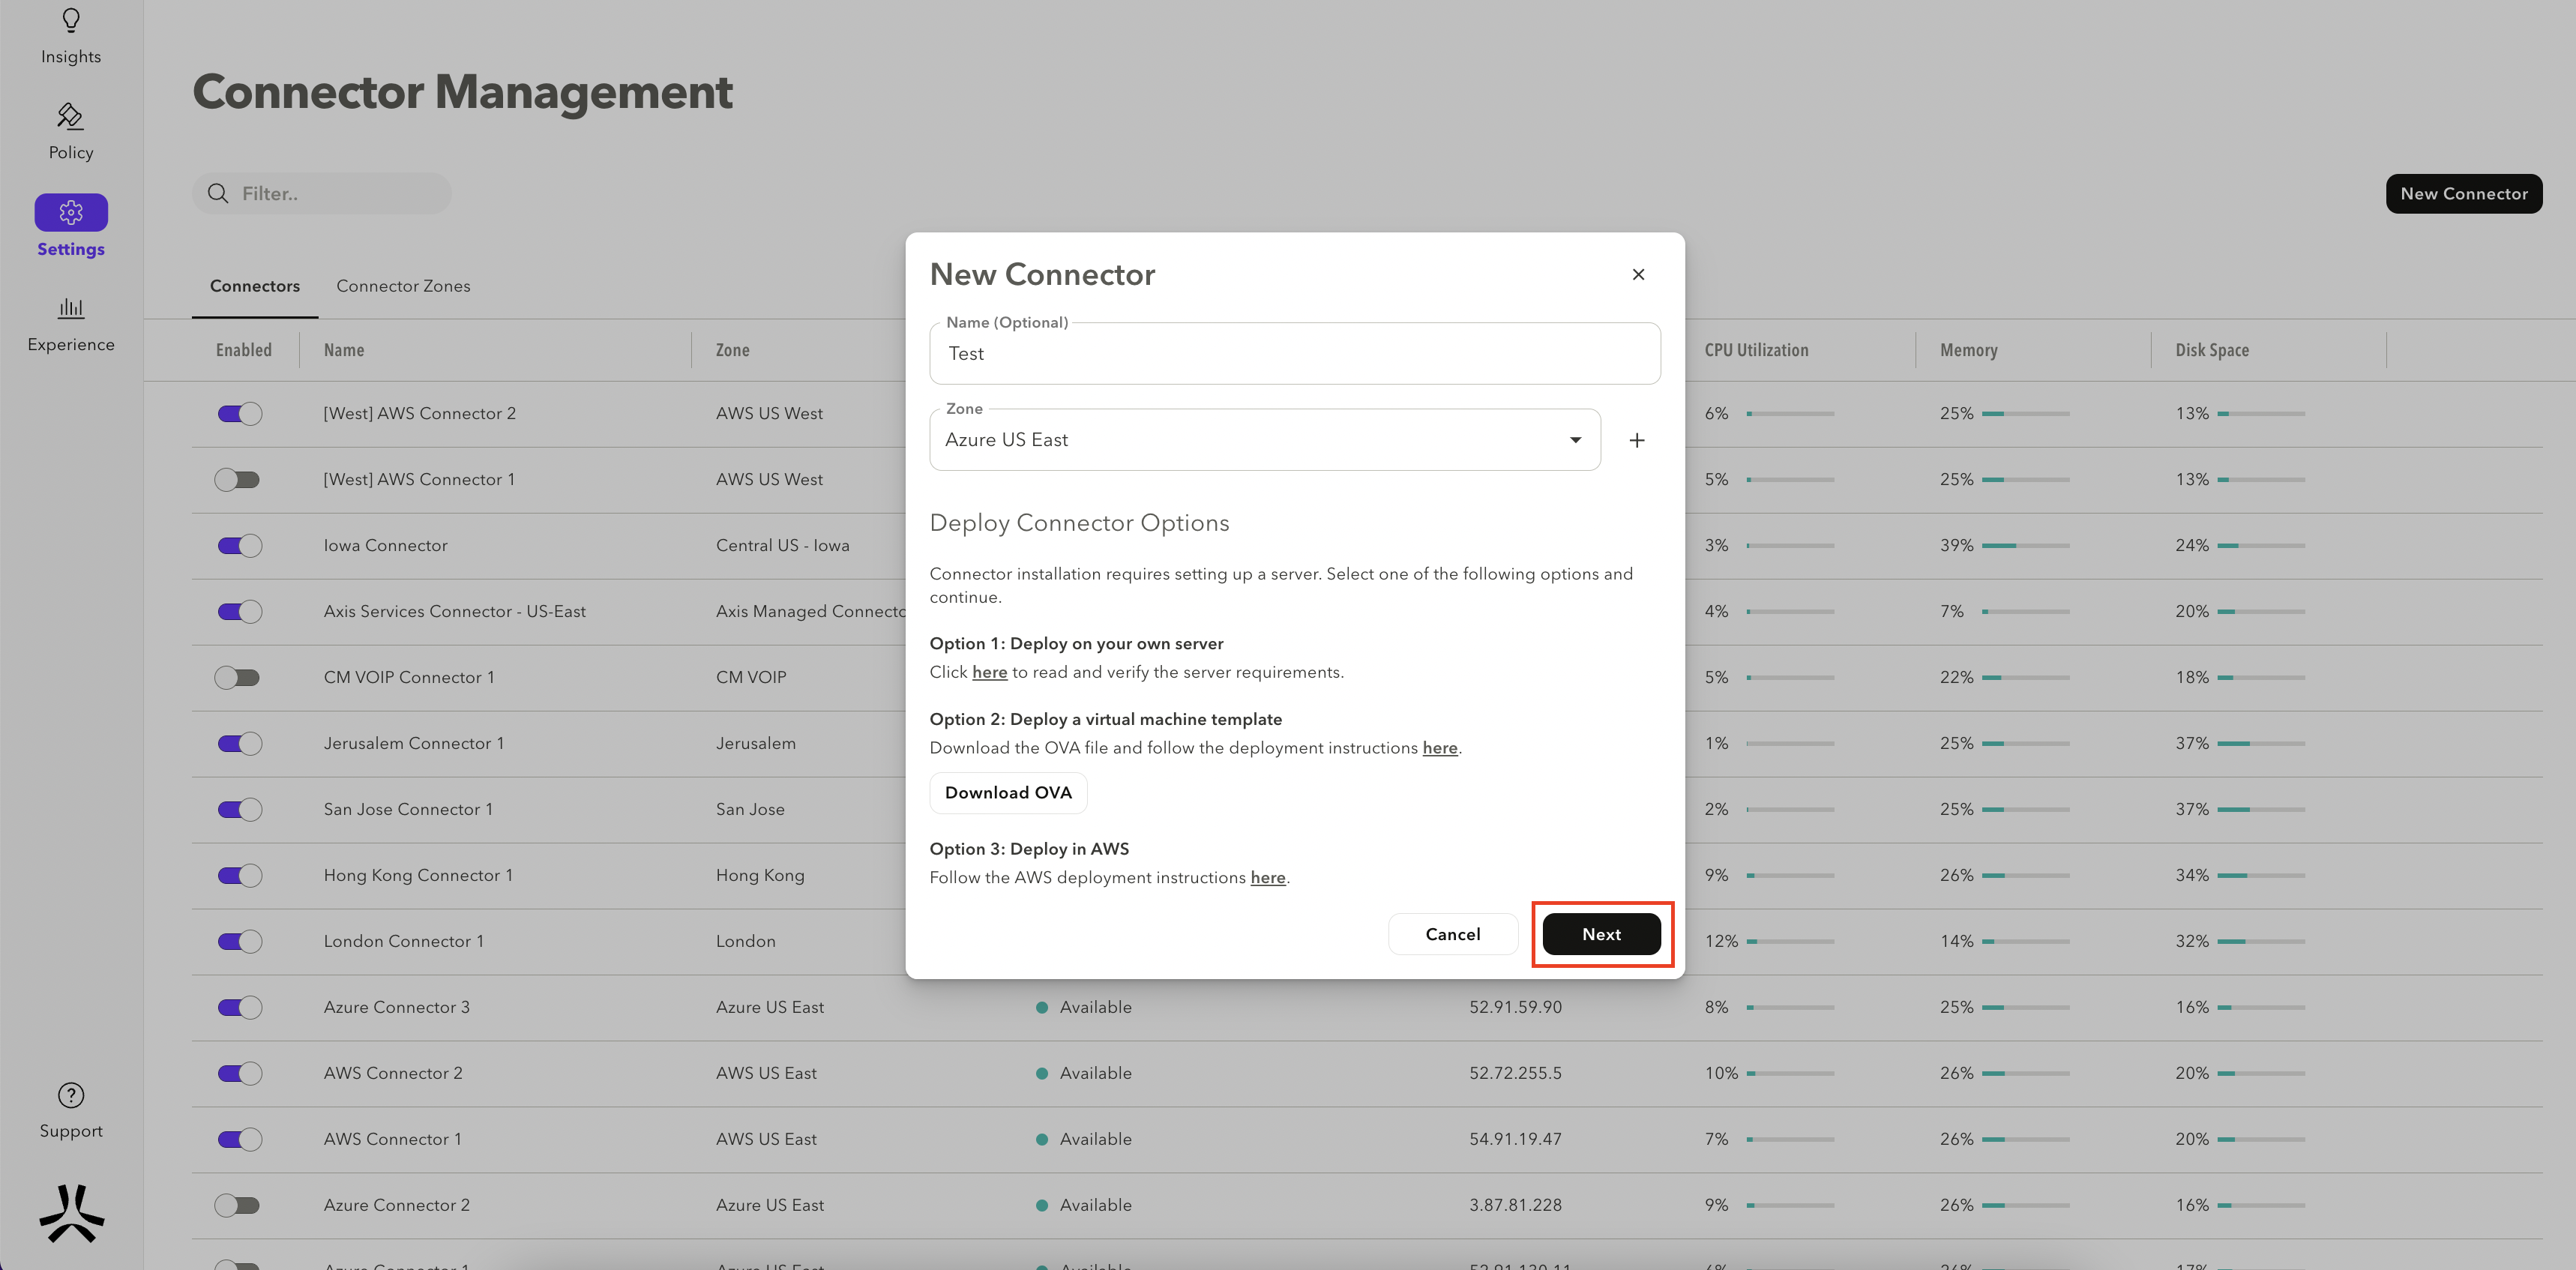This screenshot has width=2576, height=1270.
Task: Open the Experience chart icon
Action: [x=71, y=307]
